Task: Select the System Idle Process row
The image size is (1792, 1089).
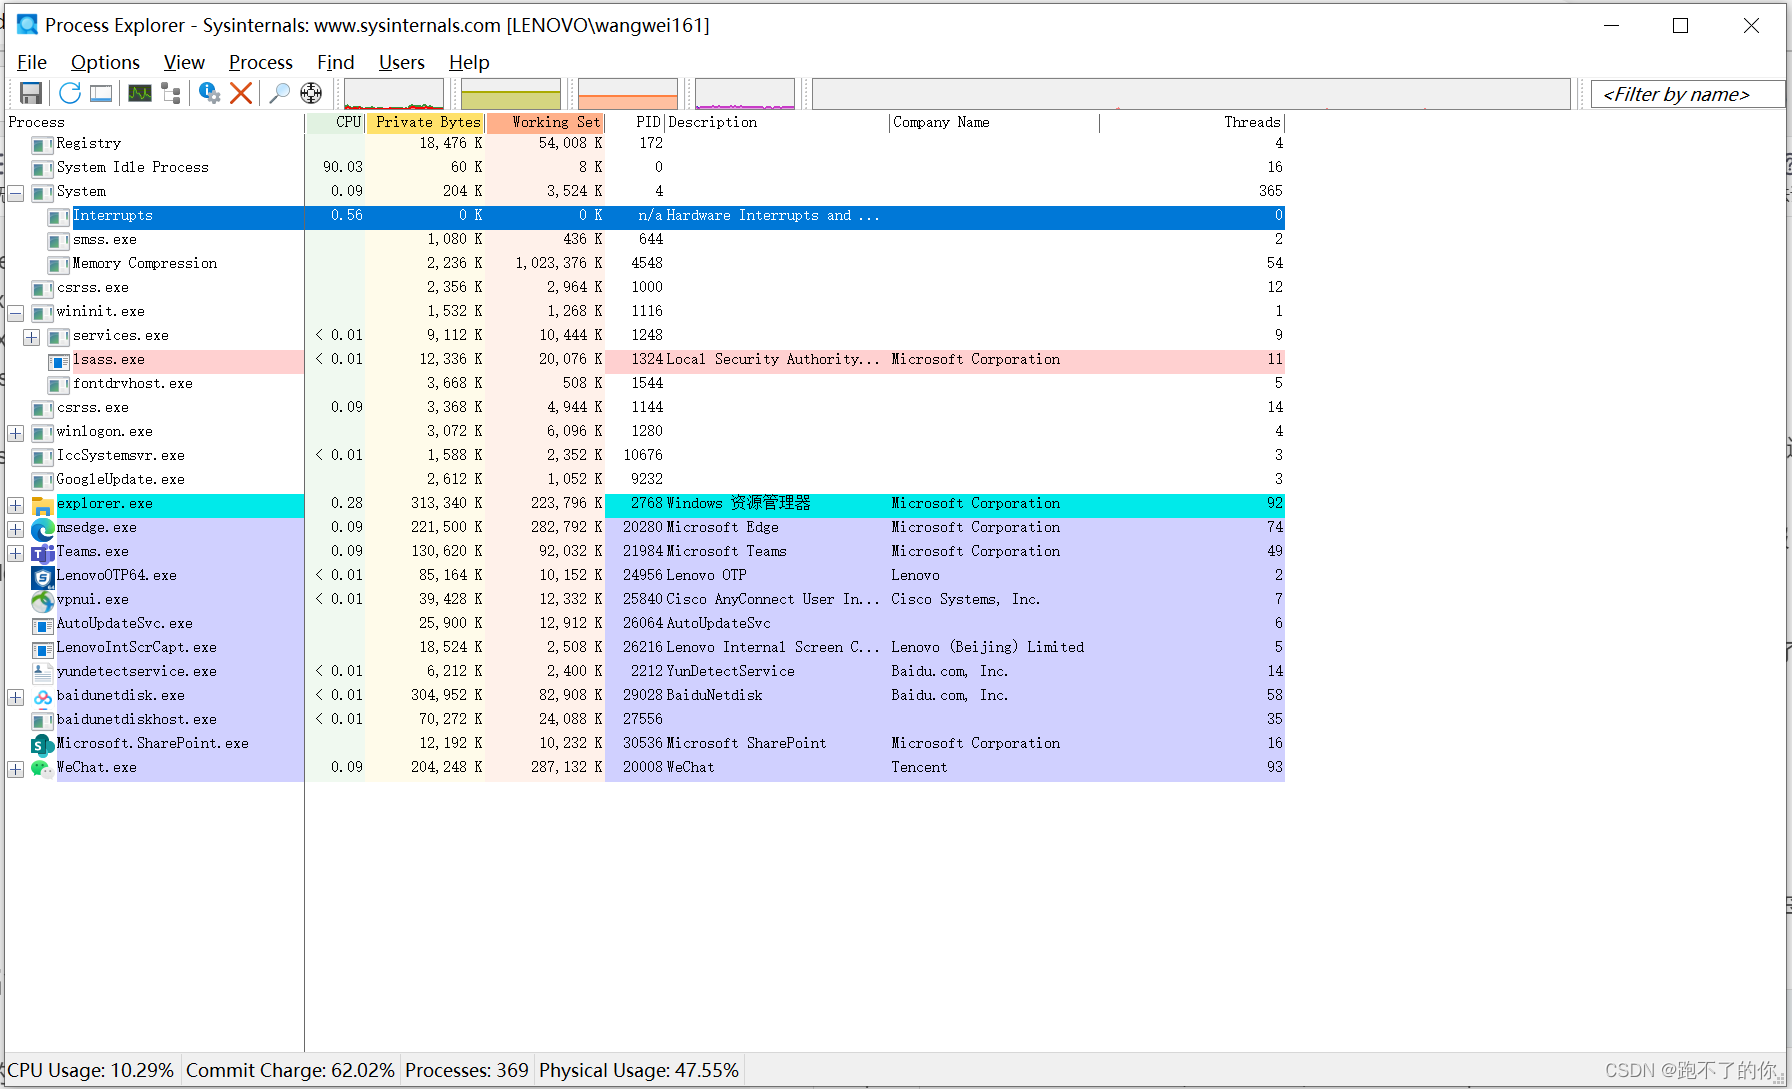Action: click(644, 168)
